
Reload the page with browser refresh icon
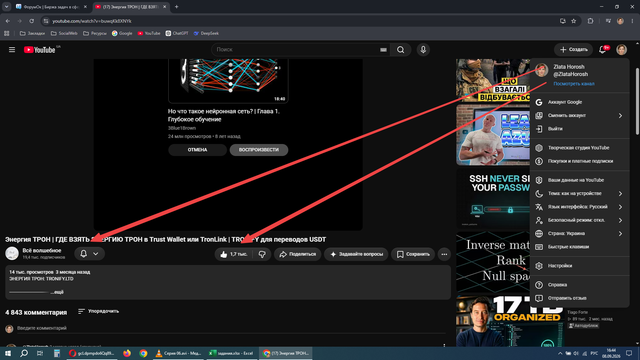[31, 21]
